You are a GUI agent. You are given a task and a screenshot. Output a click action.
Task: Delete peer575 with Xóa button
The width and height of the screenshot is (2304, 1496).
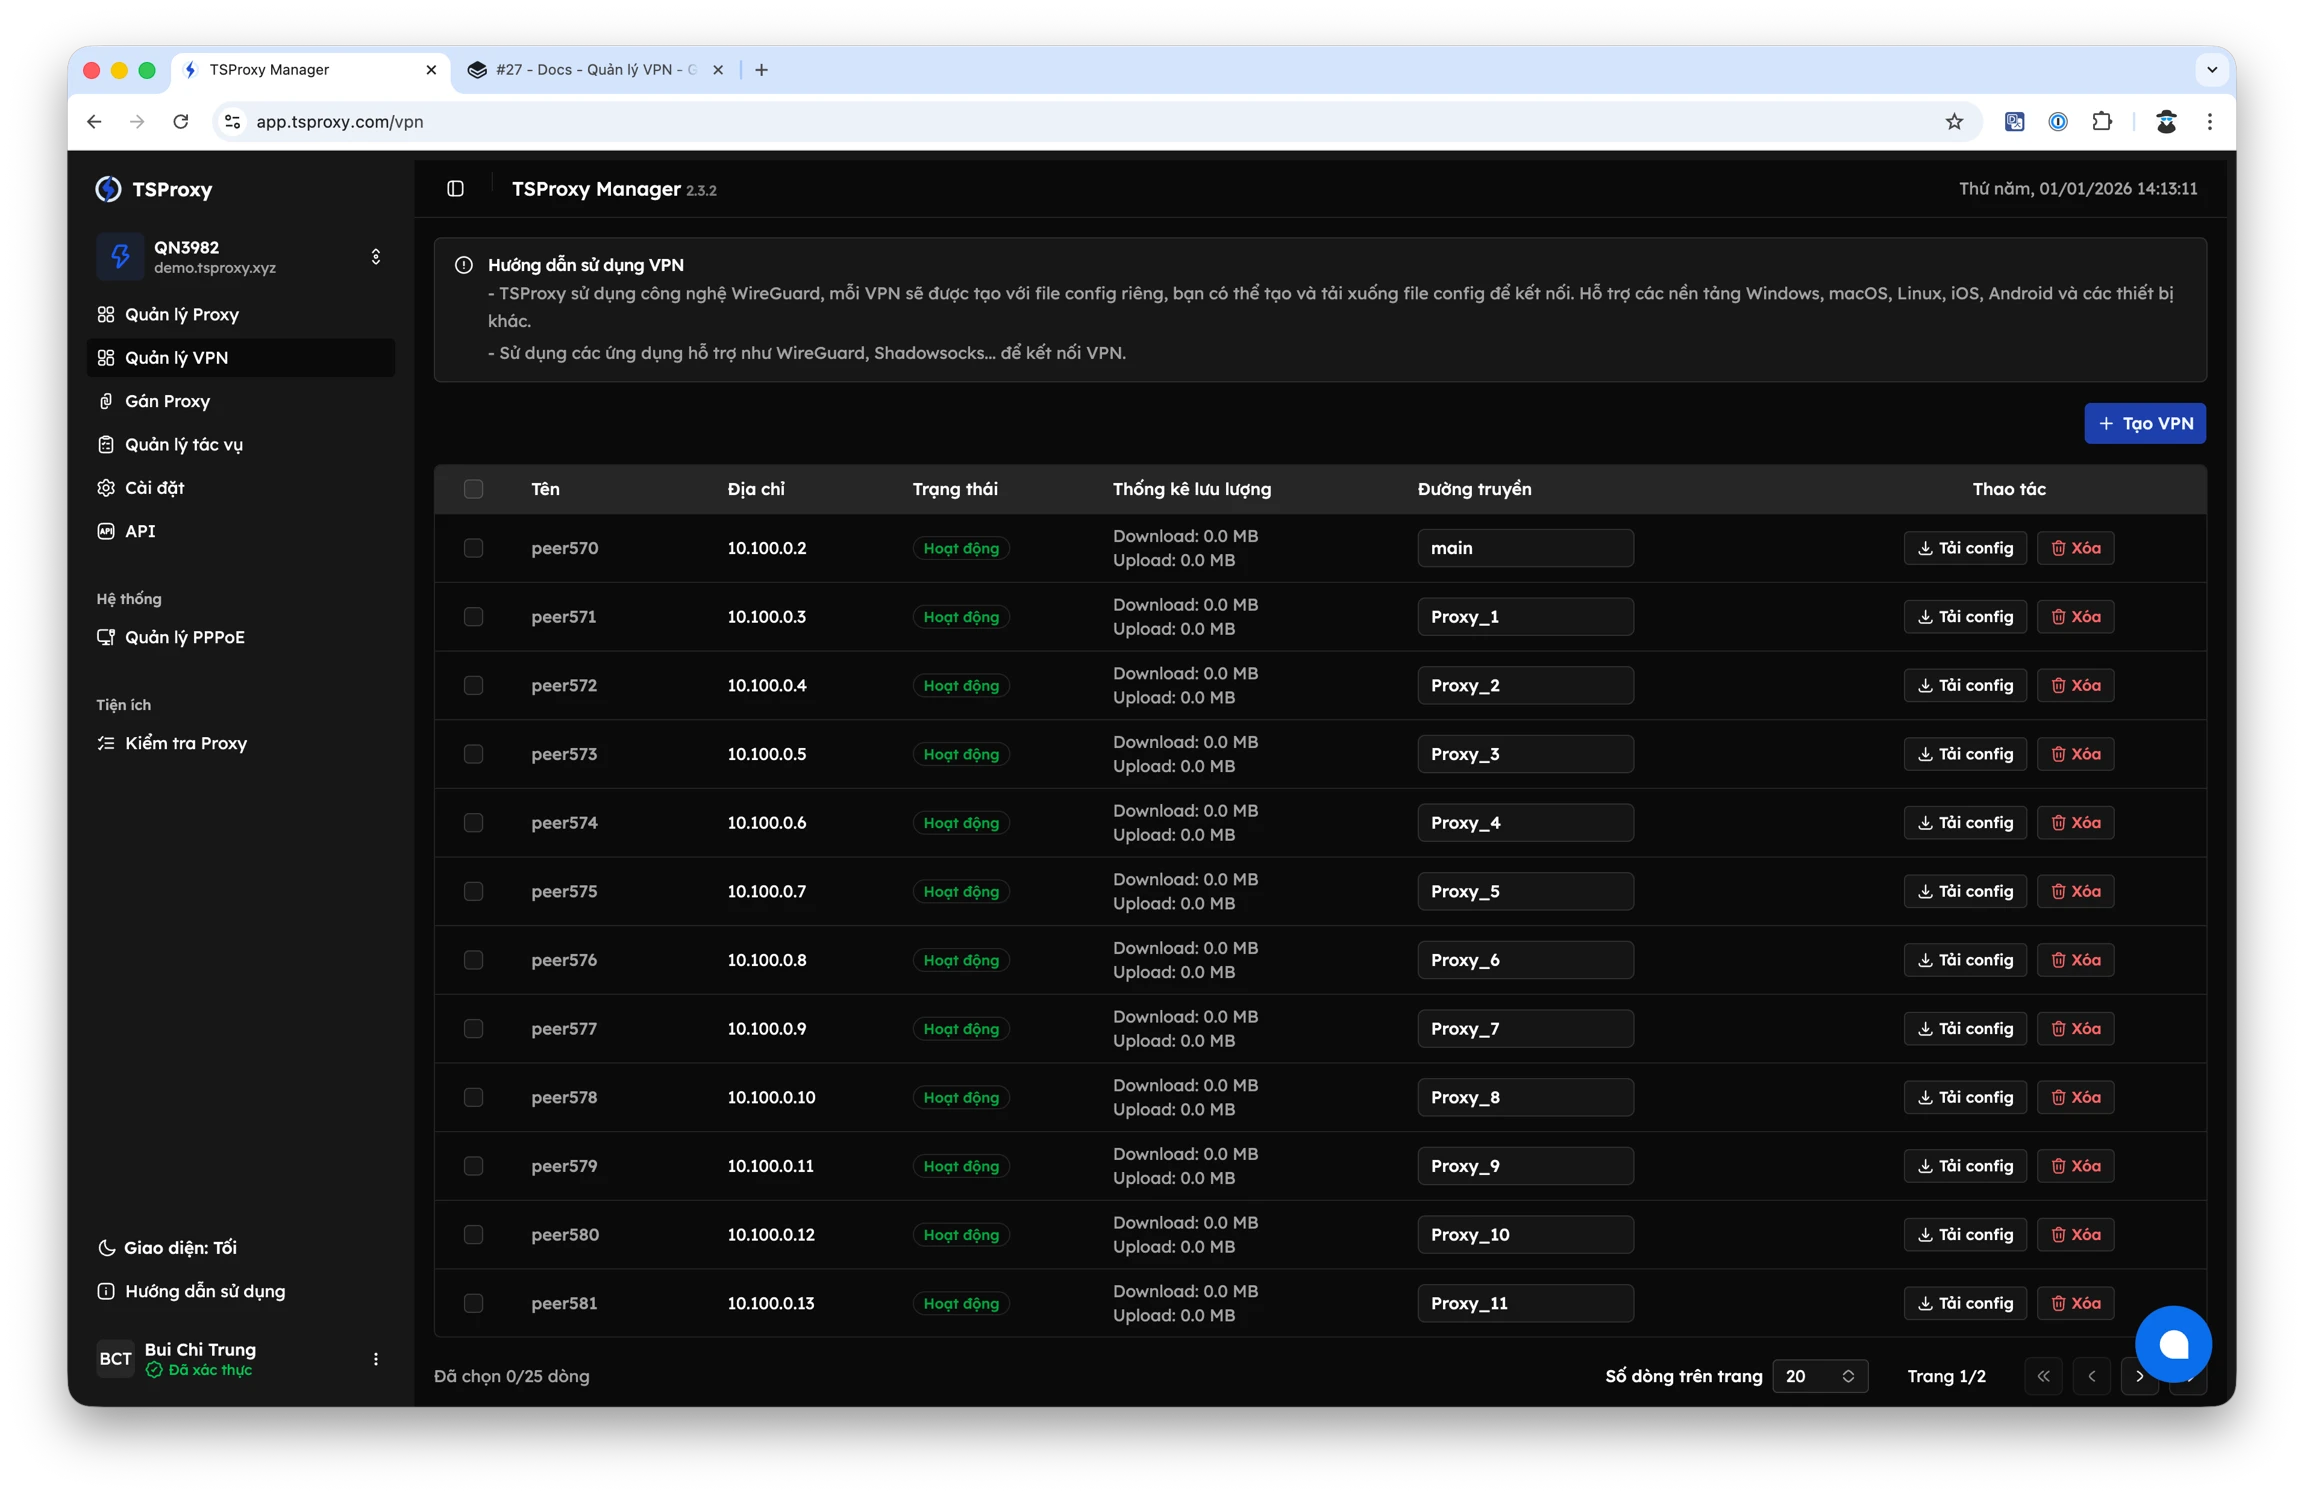2075,890
